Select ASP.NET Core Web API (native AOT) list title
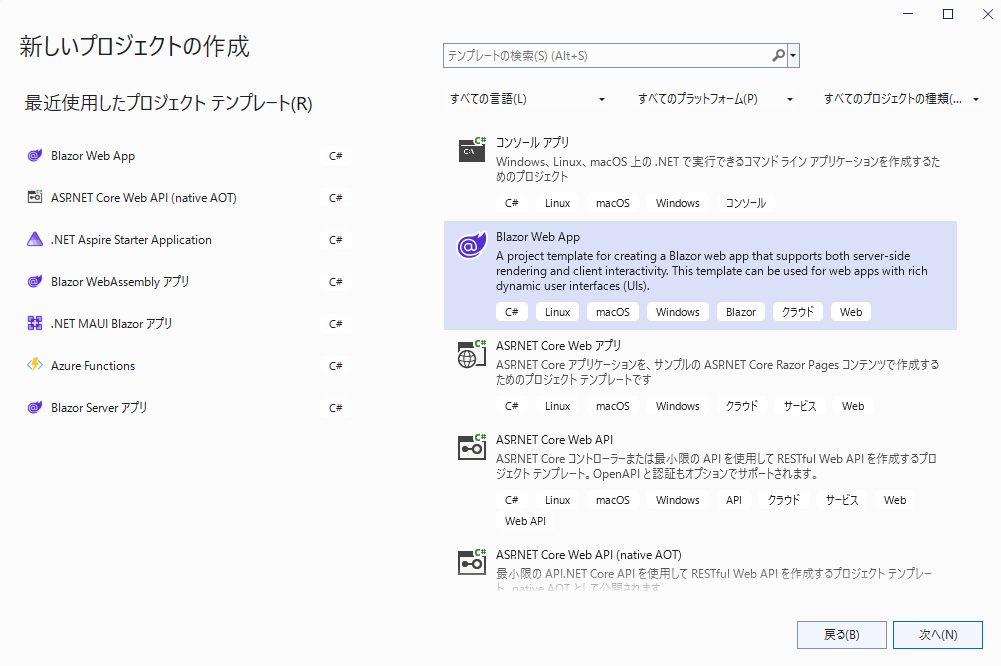1001x666 pixels. 589,555
